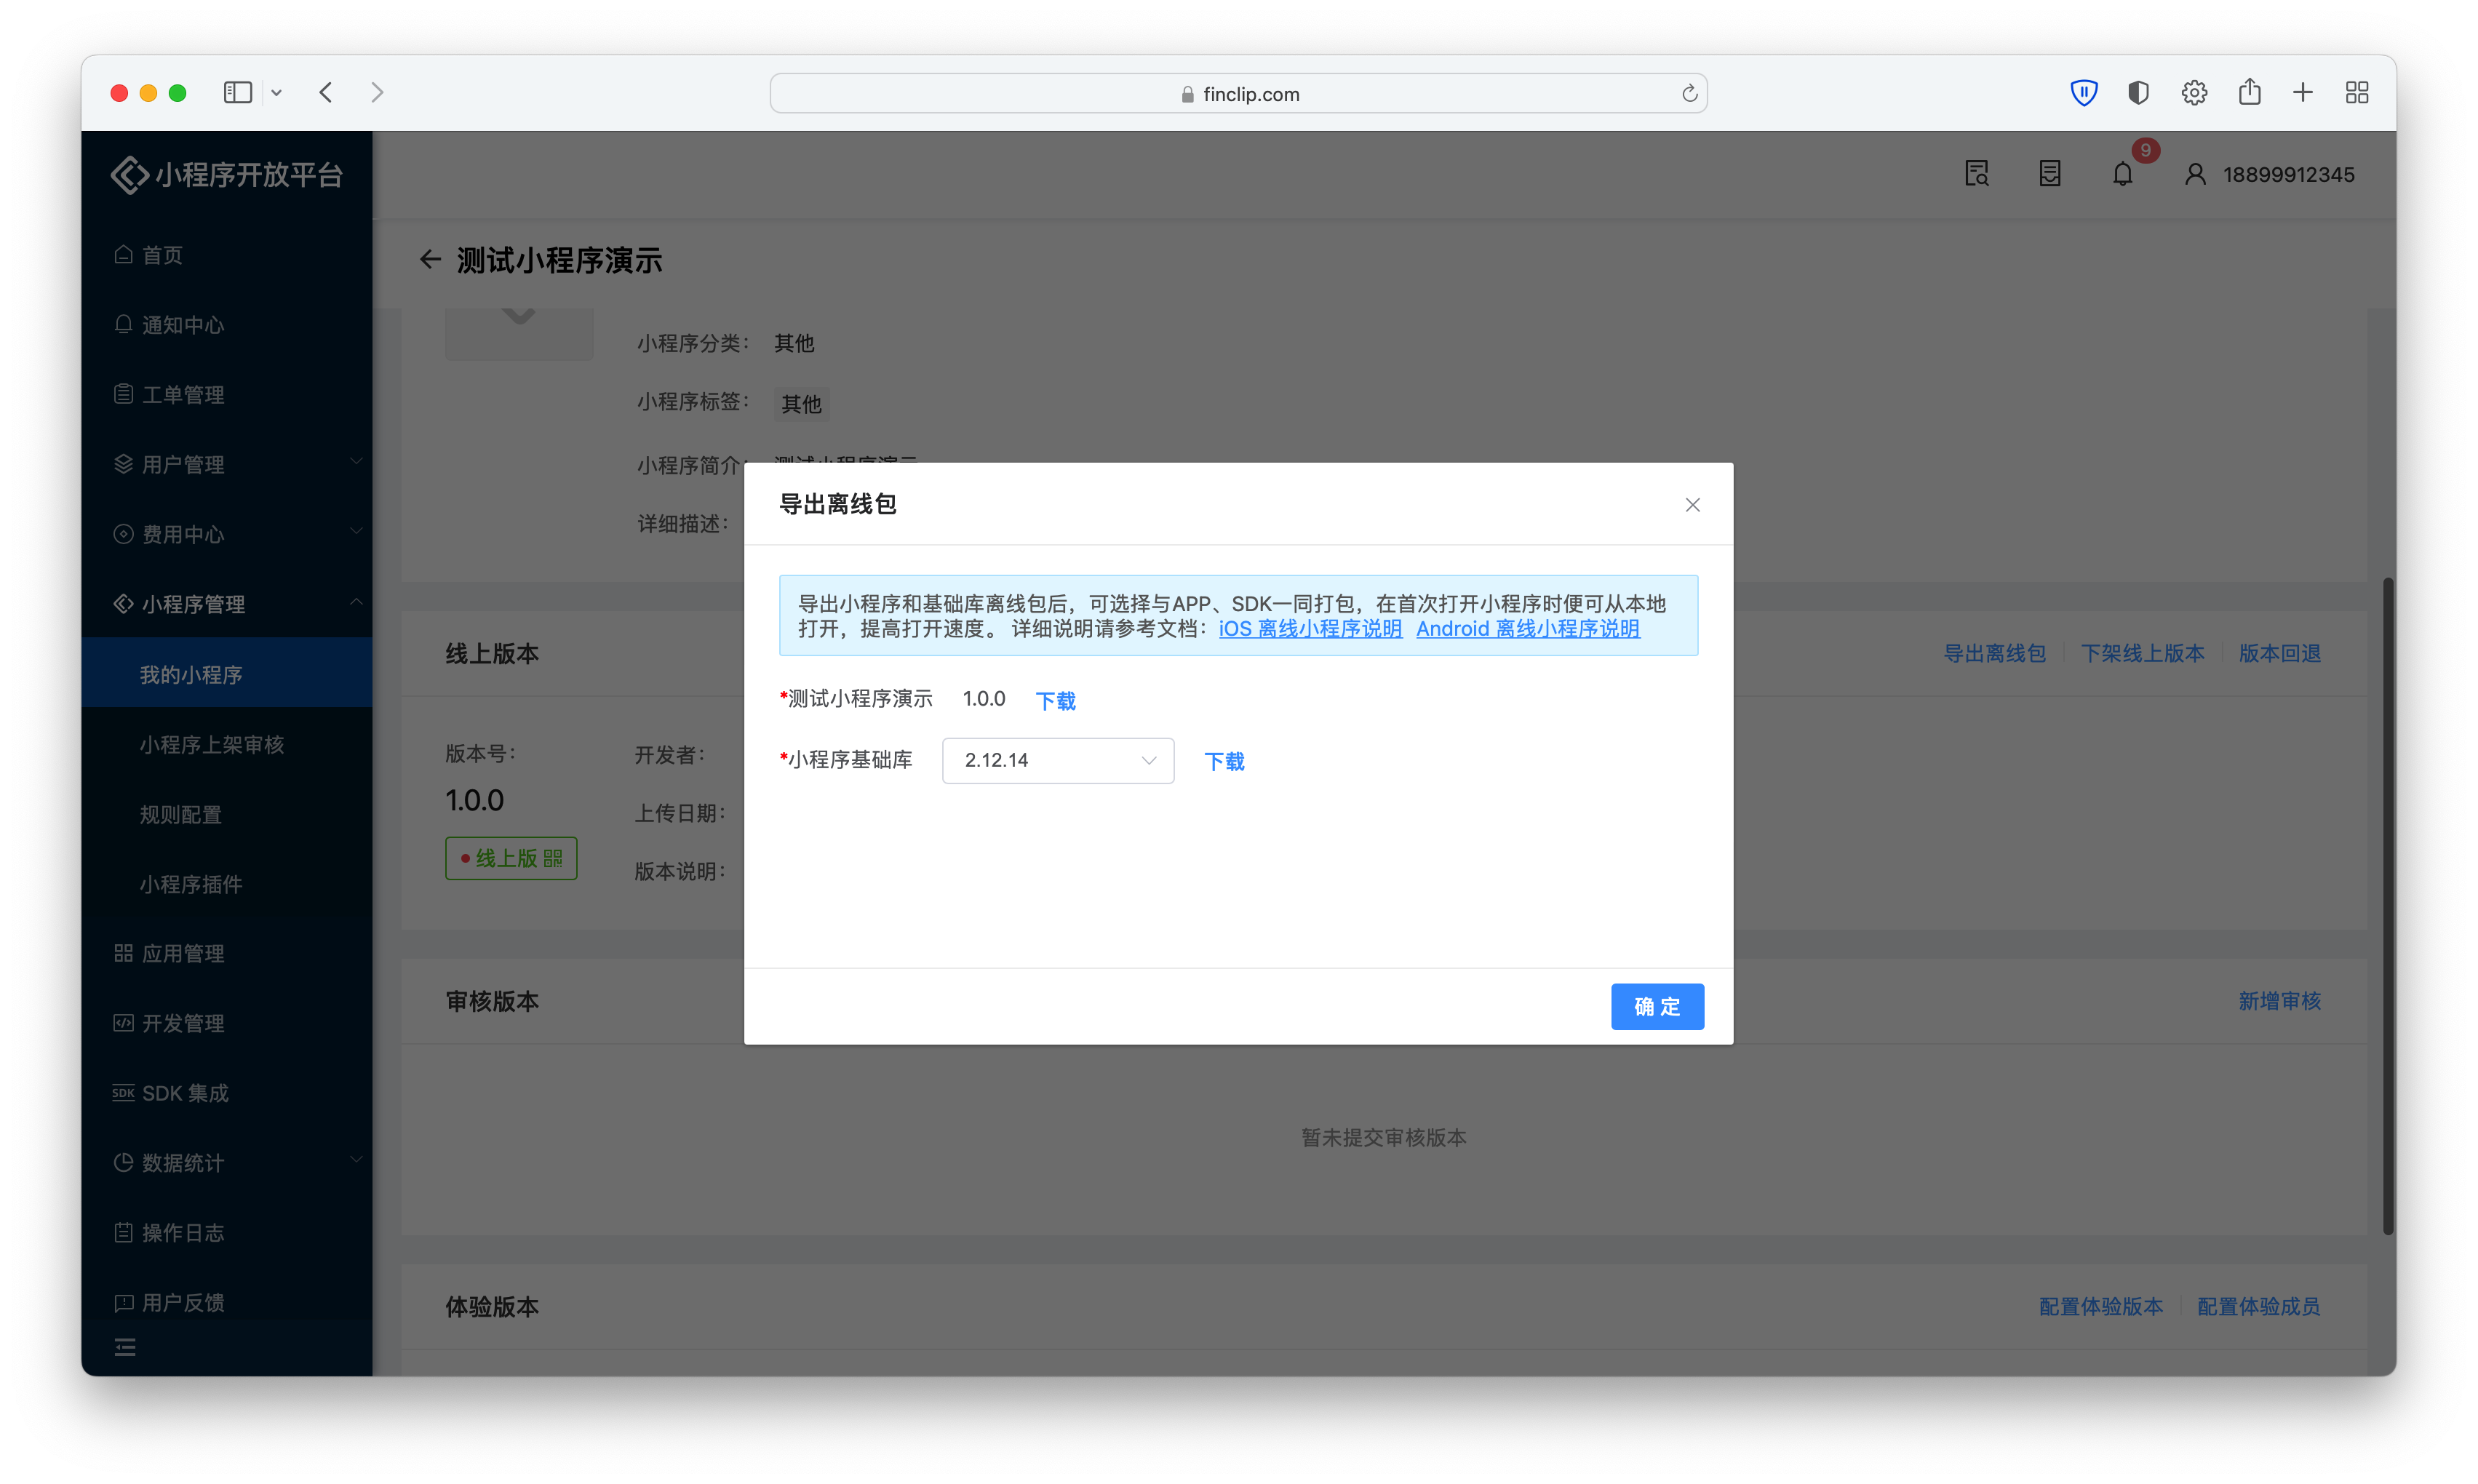
Task: Toggle the Safari sidebar button
Action: [x=237, y=93]
